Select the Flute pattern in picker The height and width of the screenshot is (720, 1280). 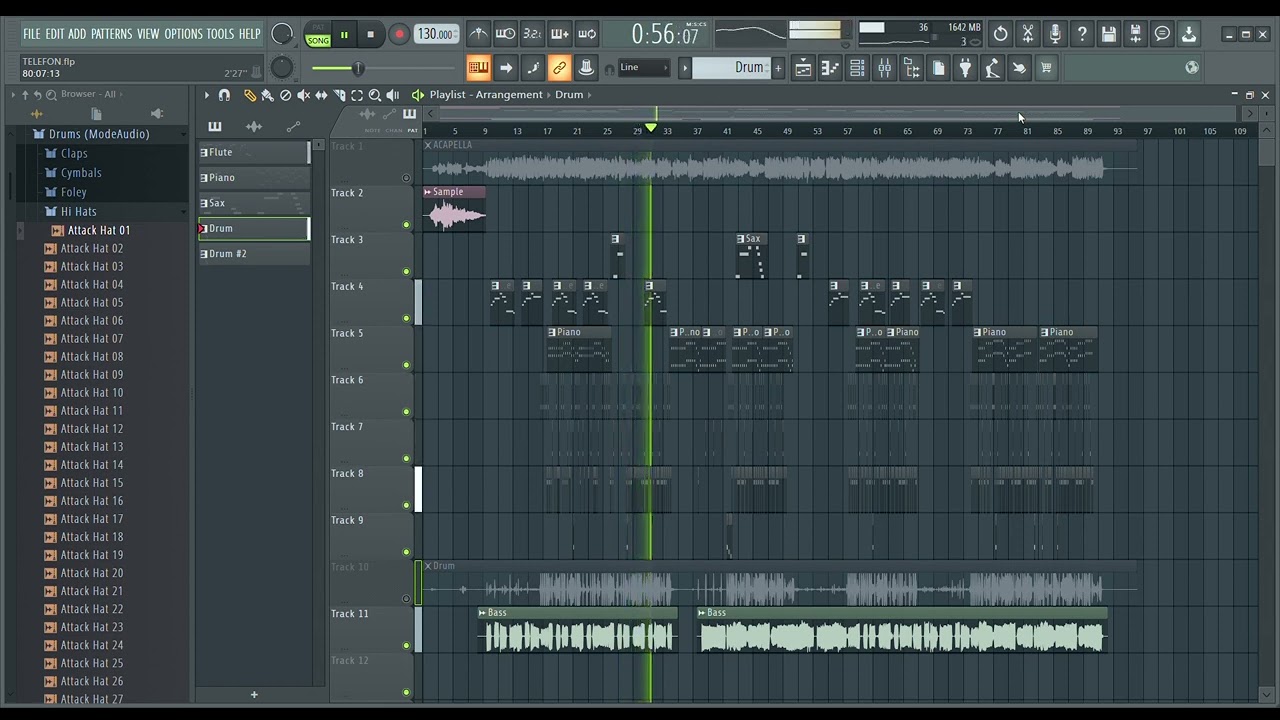click(x=254, y=152)
